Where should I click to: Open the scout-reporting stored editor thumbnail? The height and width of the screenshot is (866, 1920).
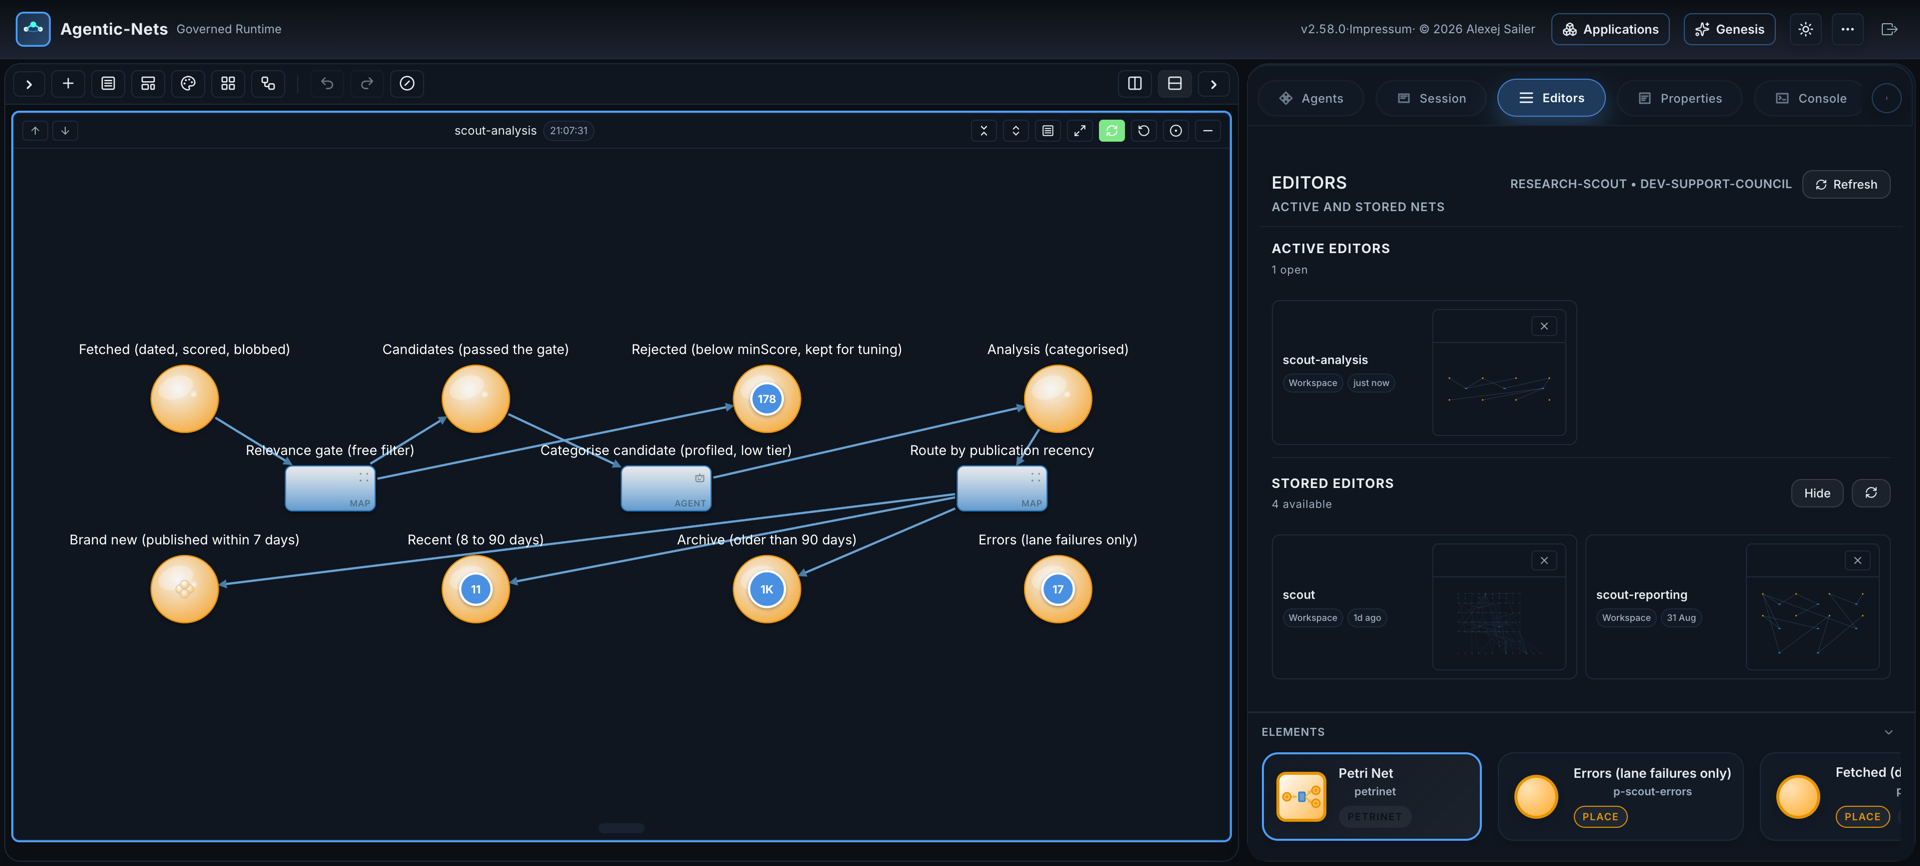point(1812,607)
